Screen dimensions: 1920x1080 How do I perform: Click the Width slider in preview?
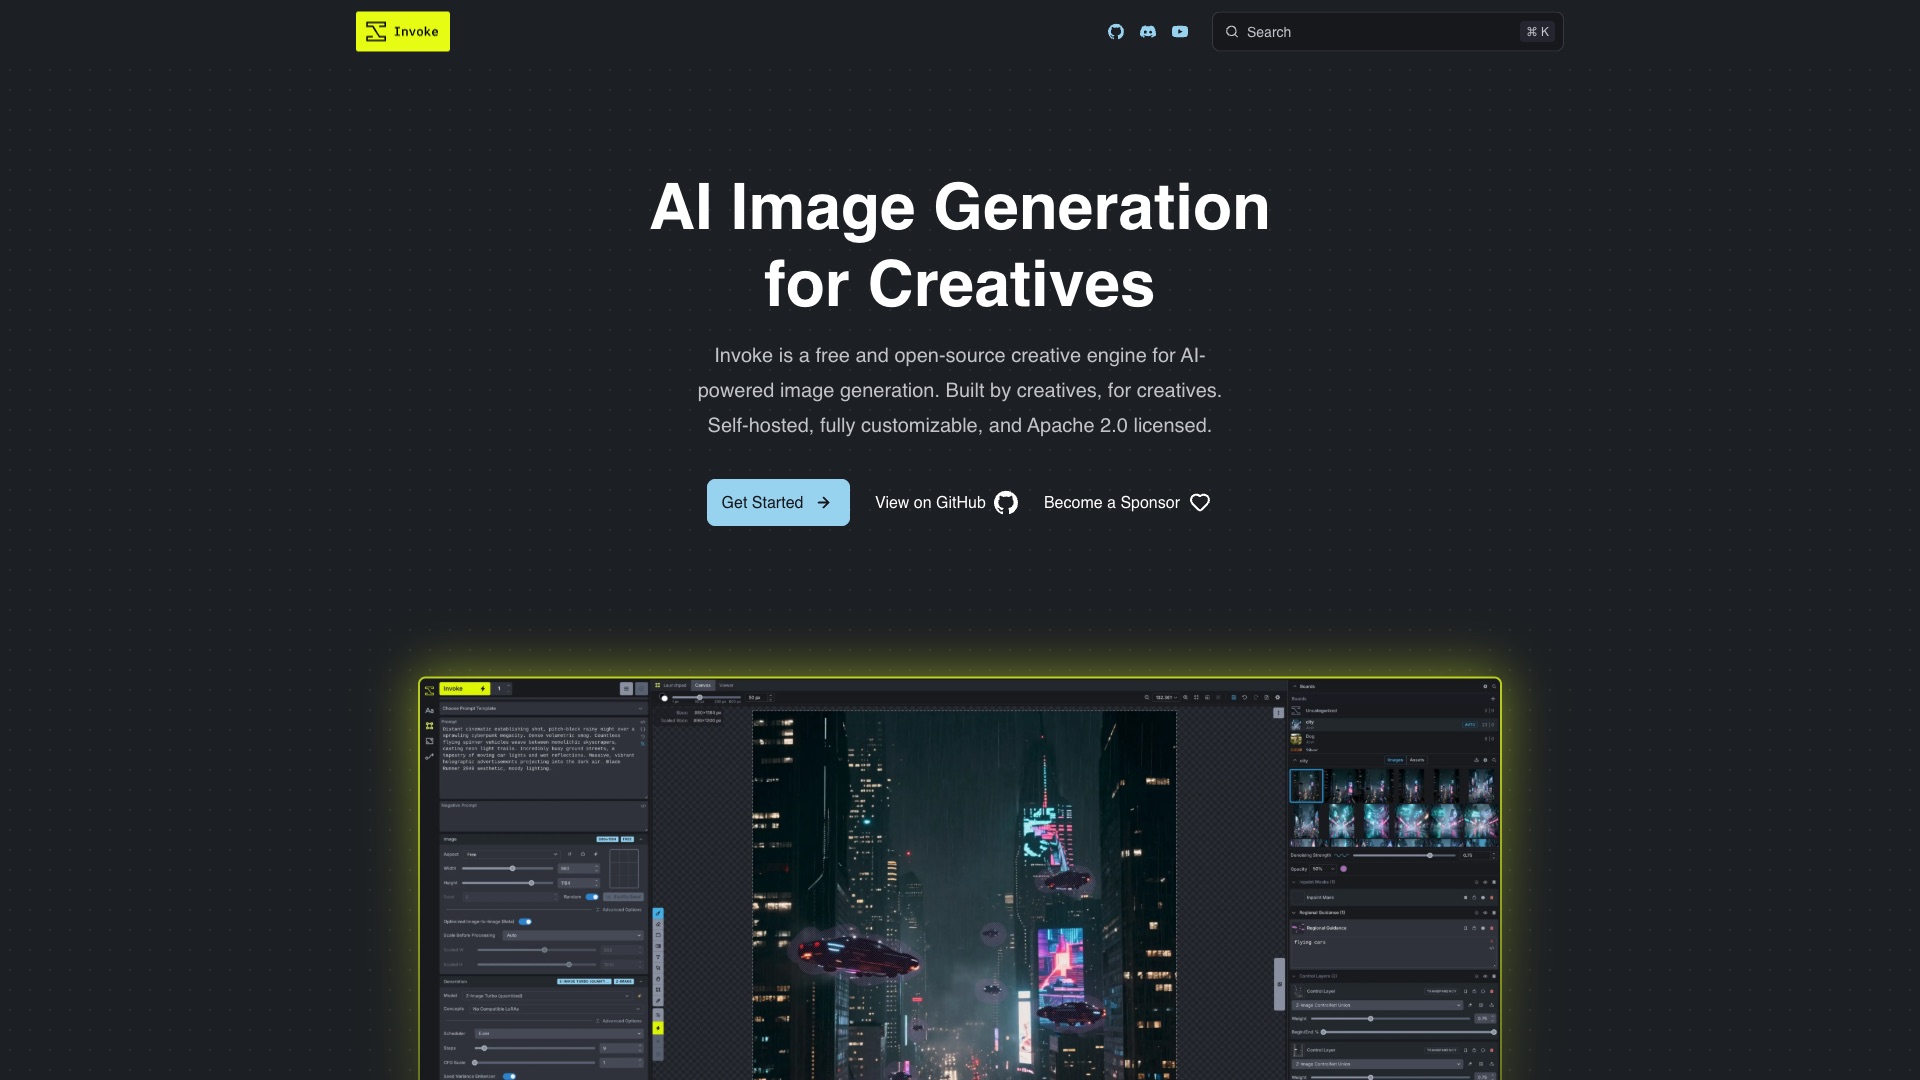tap(507, 869)
